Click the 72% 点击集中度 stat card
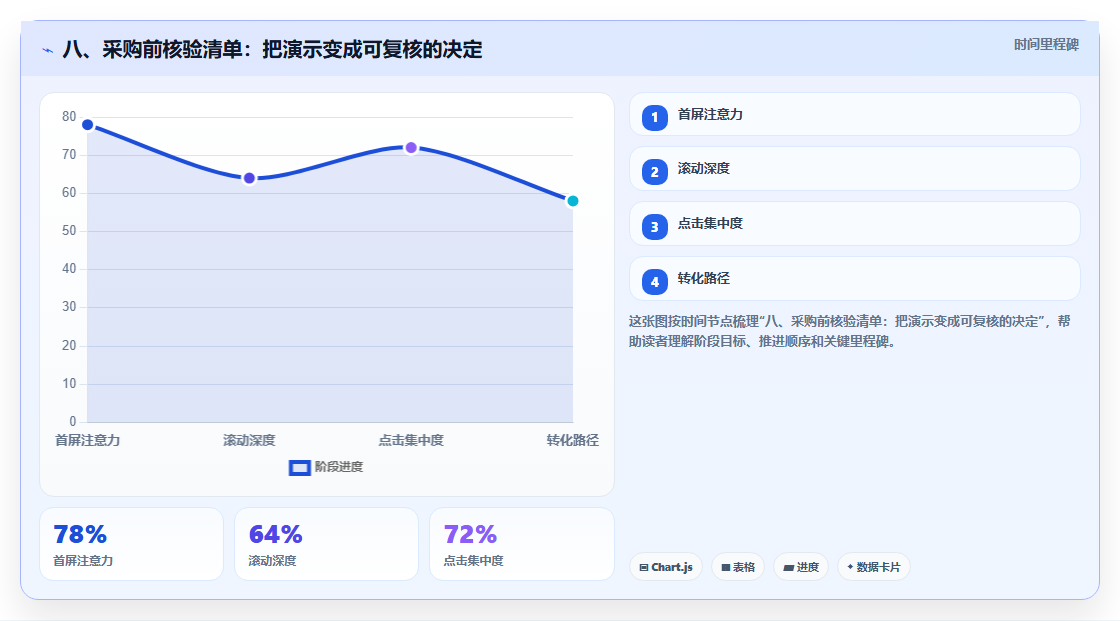1120x621 pixels. pyautogui.click(x=521, y=545)
